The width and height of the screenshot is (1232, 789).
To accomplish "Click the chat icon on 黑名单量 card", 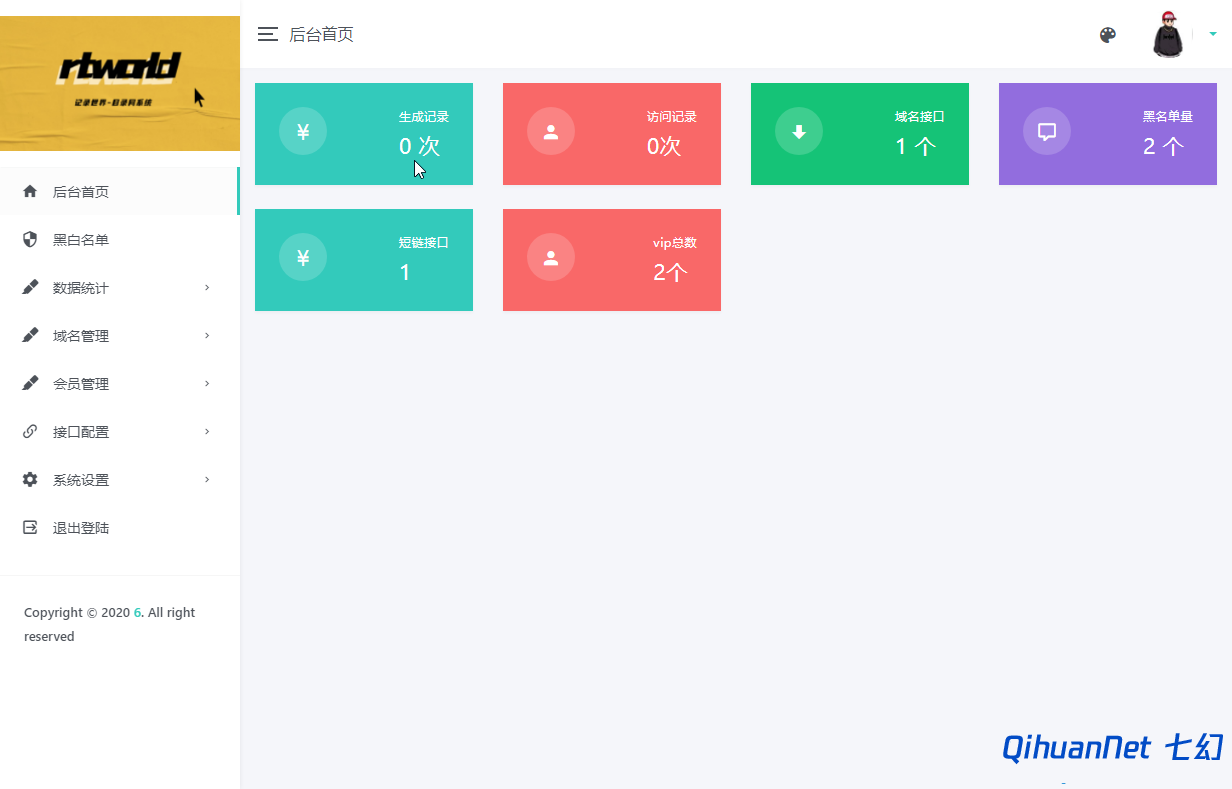I will click(x=1047, y=131).
